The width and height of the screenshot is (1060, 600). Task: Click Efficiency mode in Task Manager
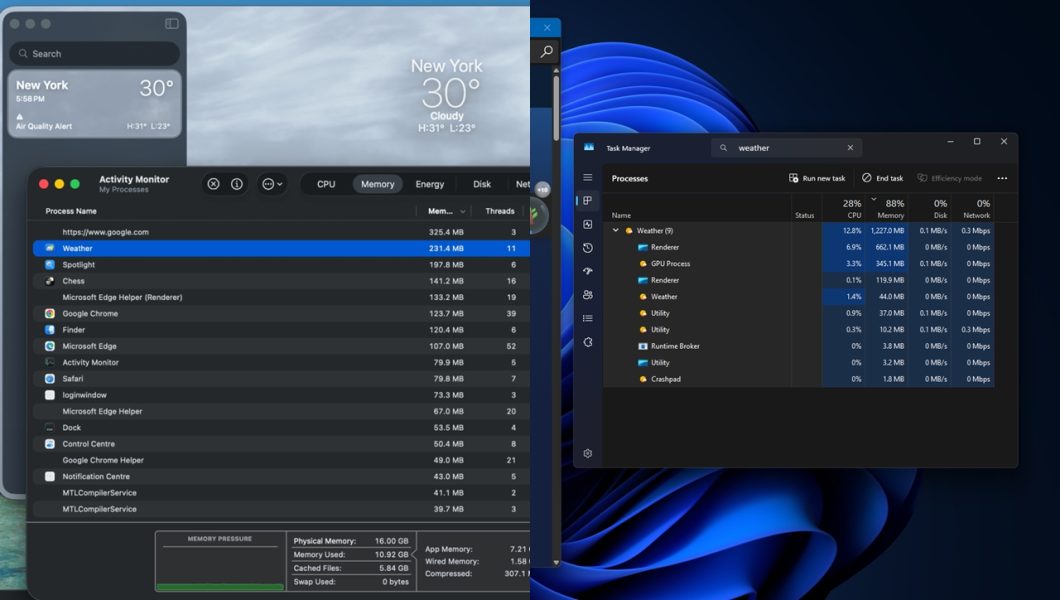point(949,178)
